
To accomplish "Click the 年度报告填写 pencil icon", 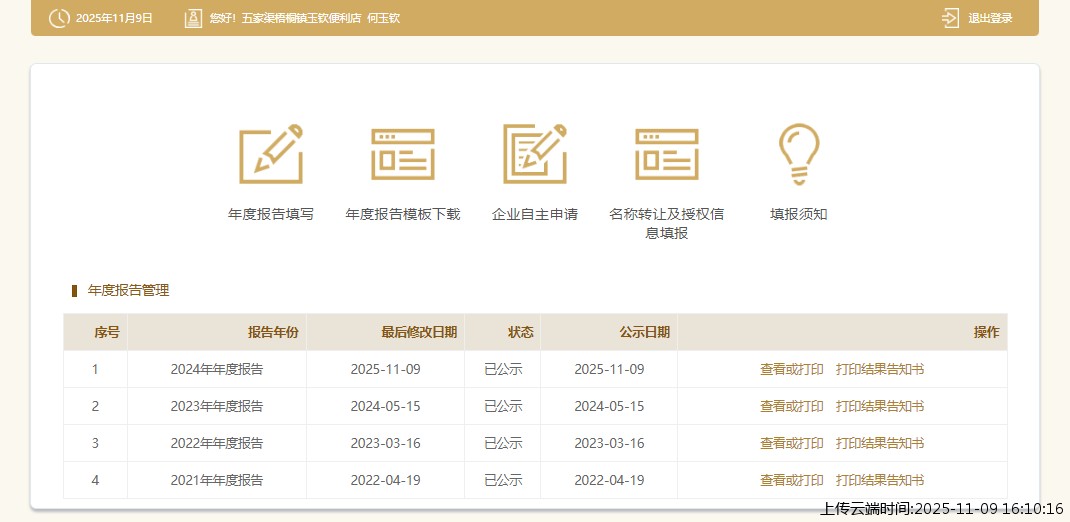I will click(x=271, y=154).
